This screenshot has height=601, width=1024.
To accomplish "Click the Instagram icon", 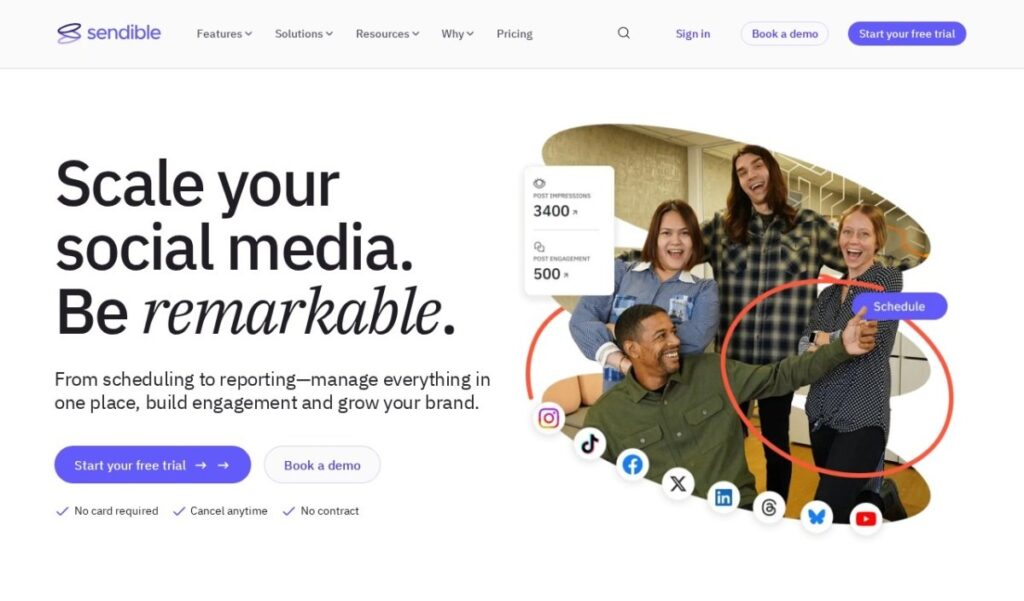I will (549, 417).
